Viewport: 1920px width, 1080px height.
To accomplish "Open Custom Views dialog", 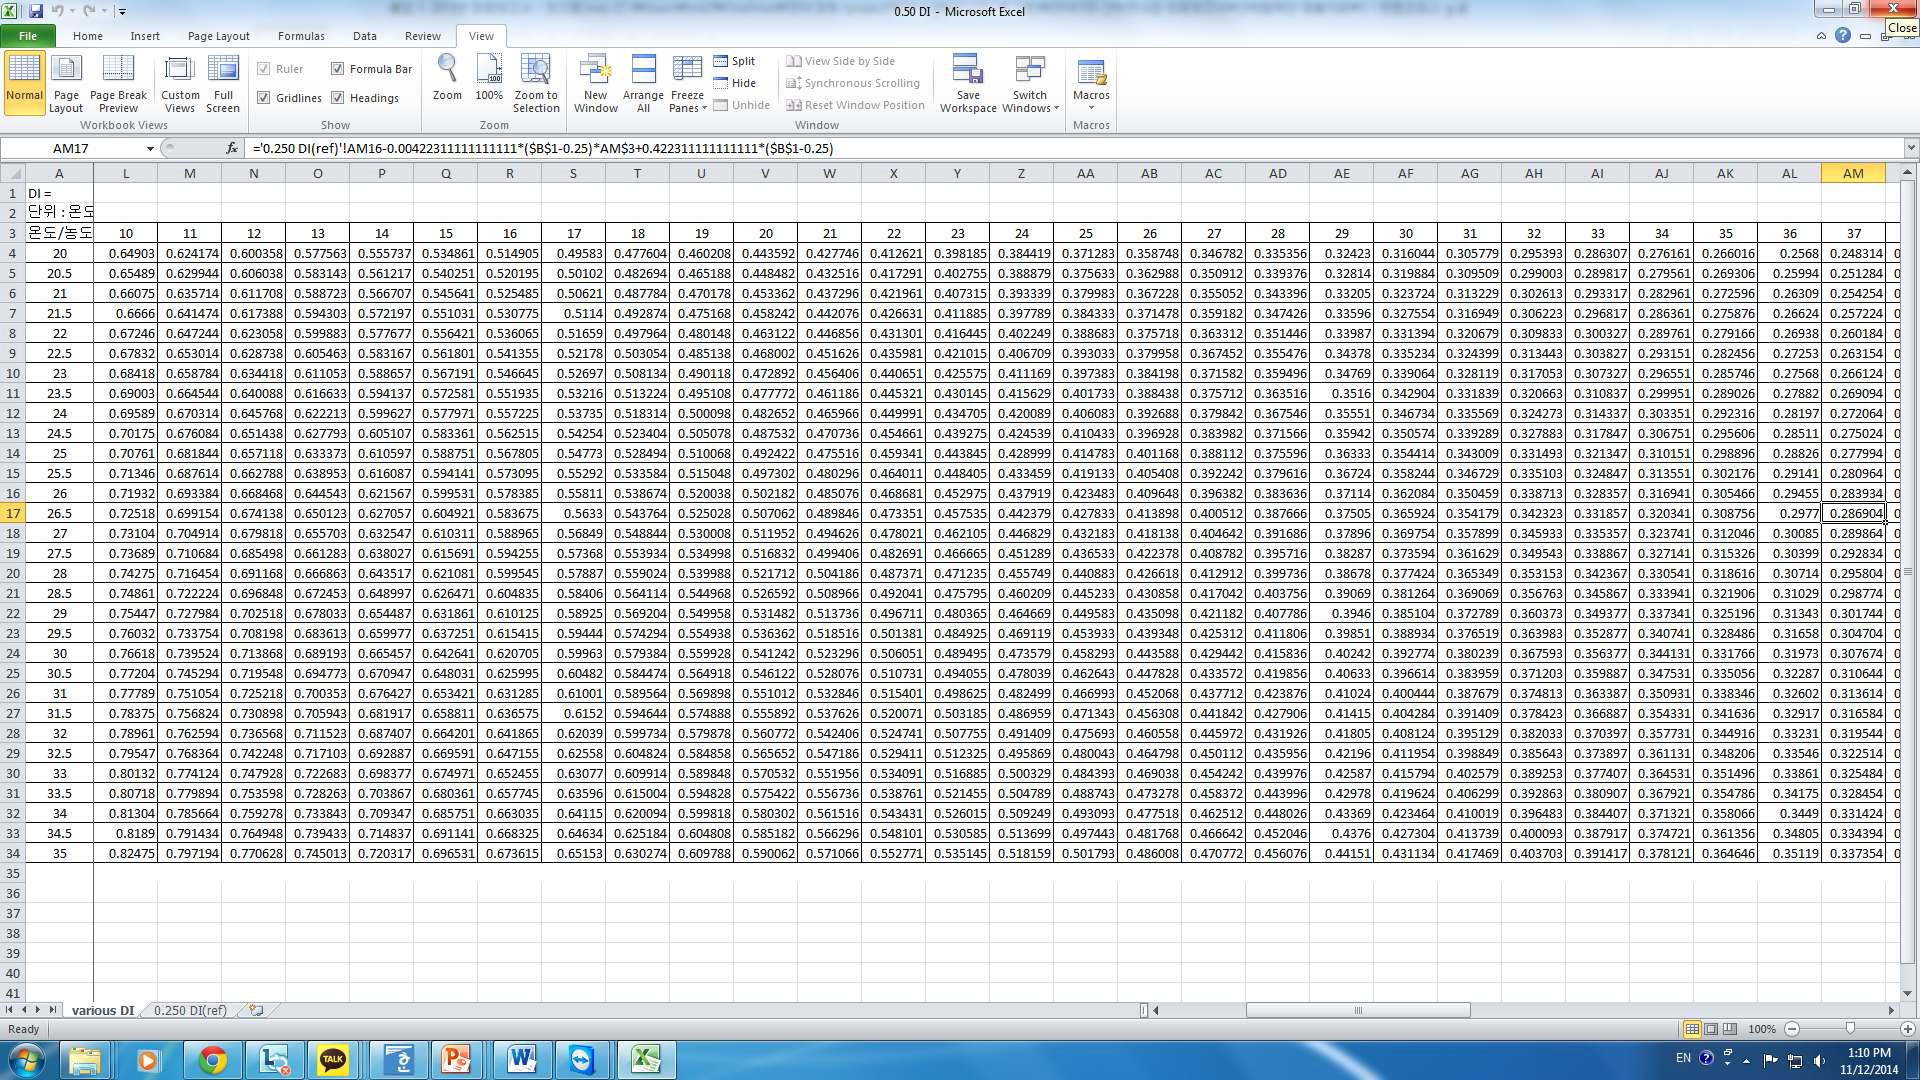I will (180, 83).
